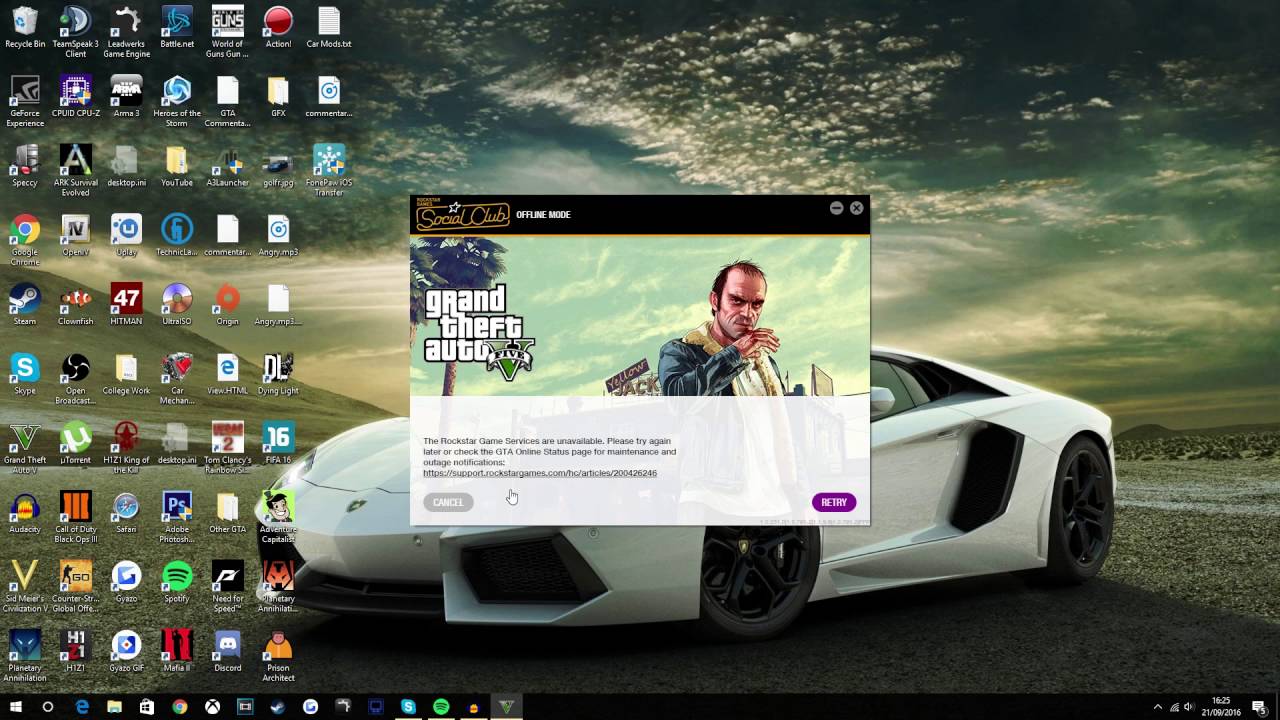
Task: Select the Sid Meier's Civilization V icon
Action: (25, 586)
